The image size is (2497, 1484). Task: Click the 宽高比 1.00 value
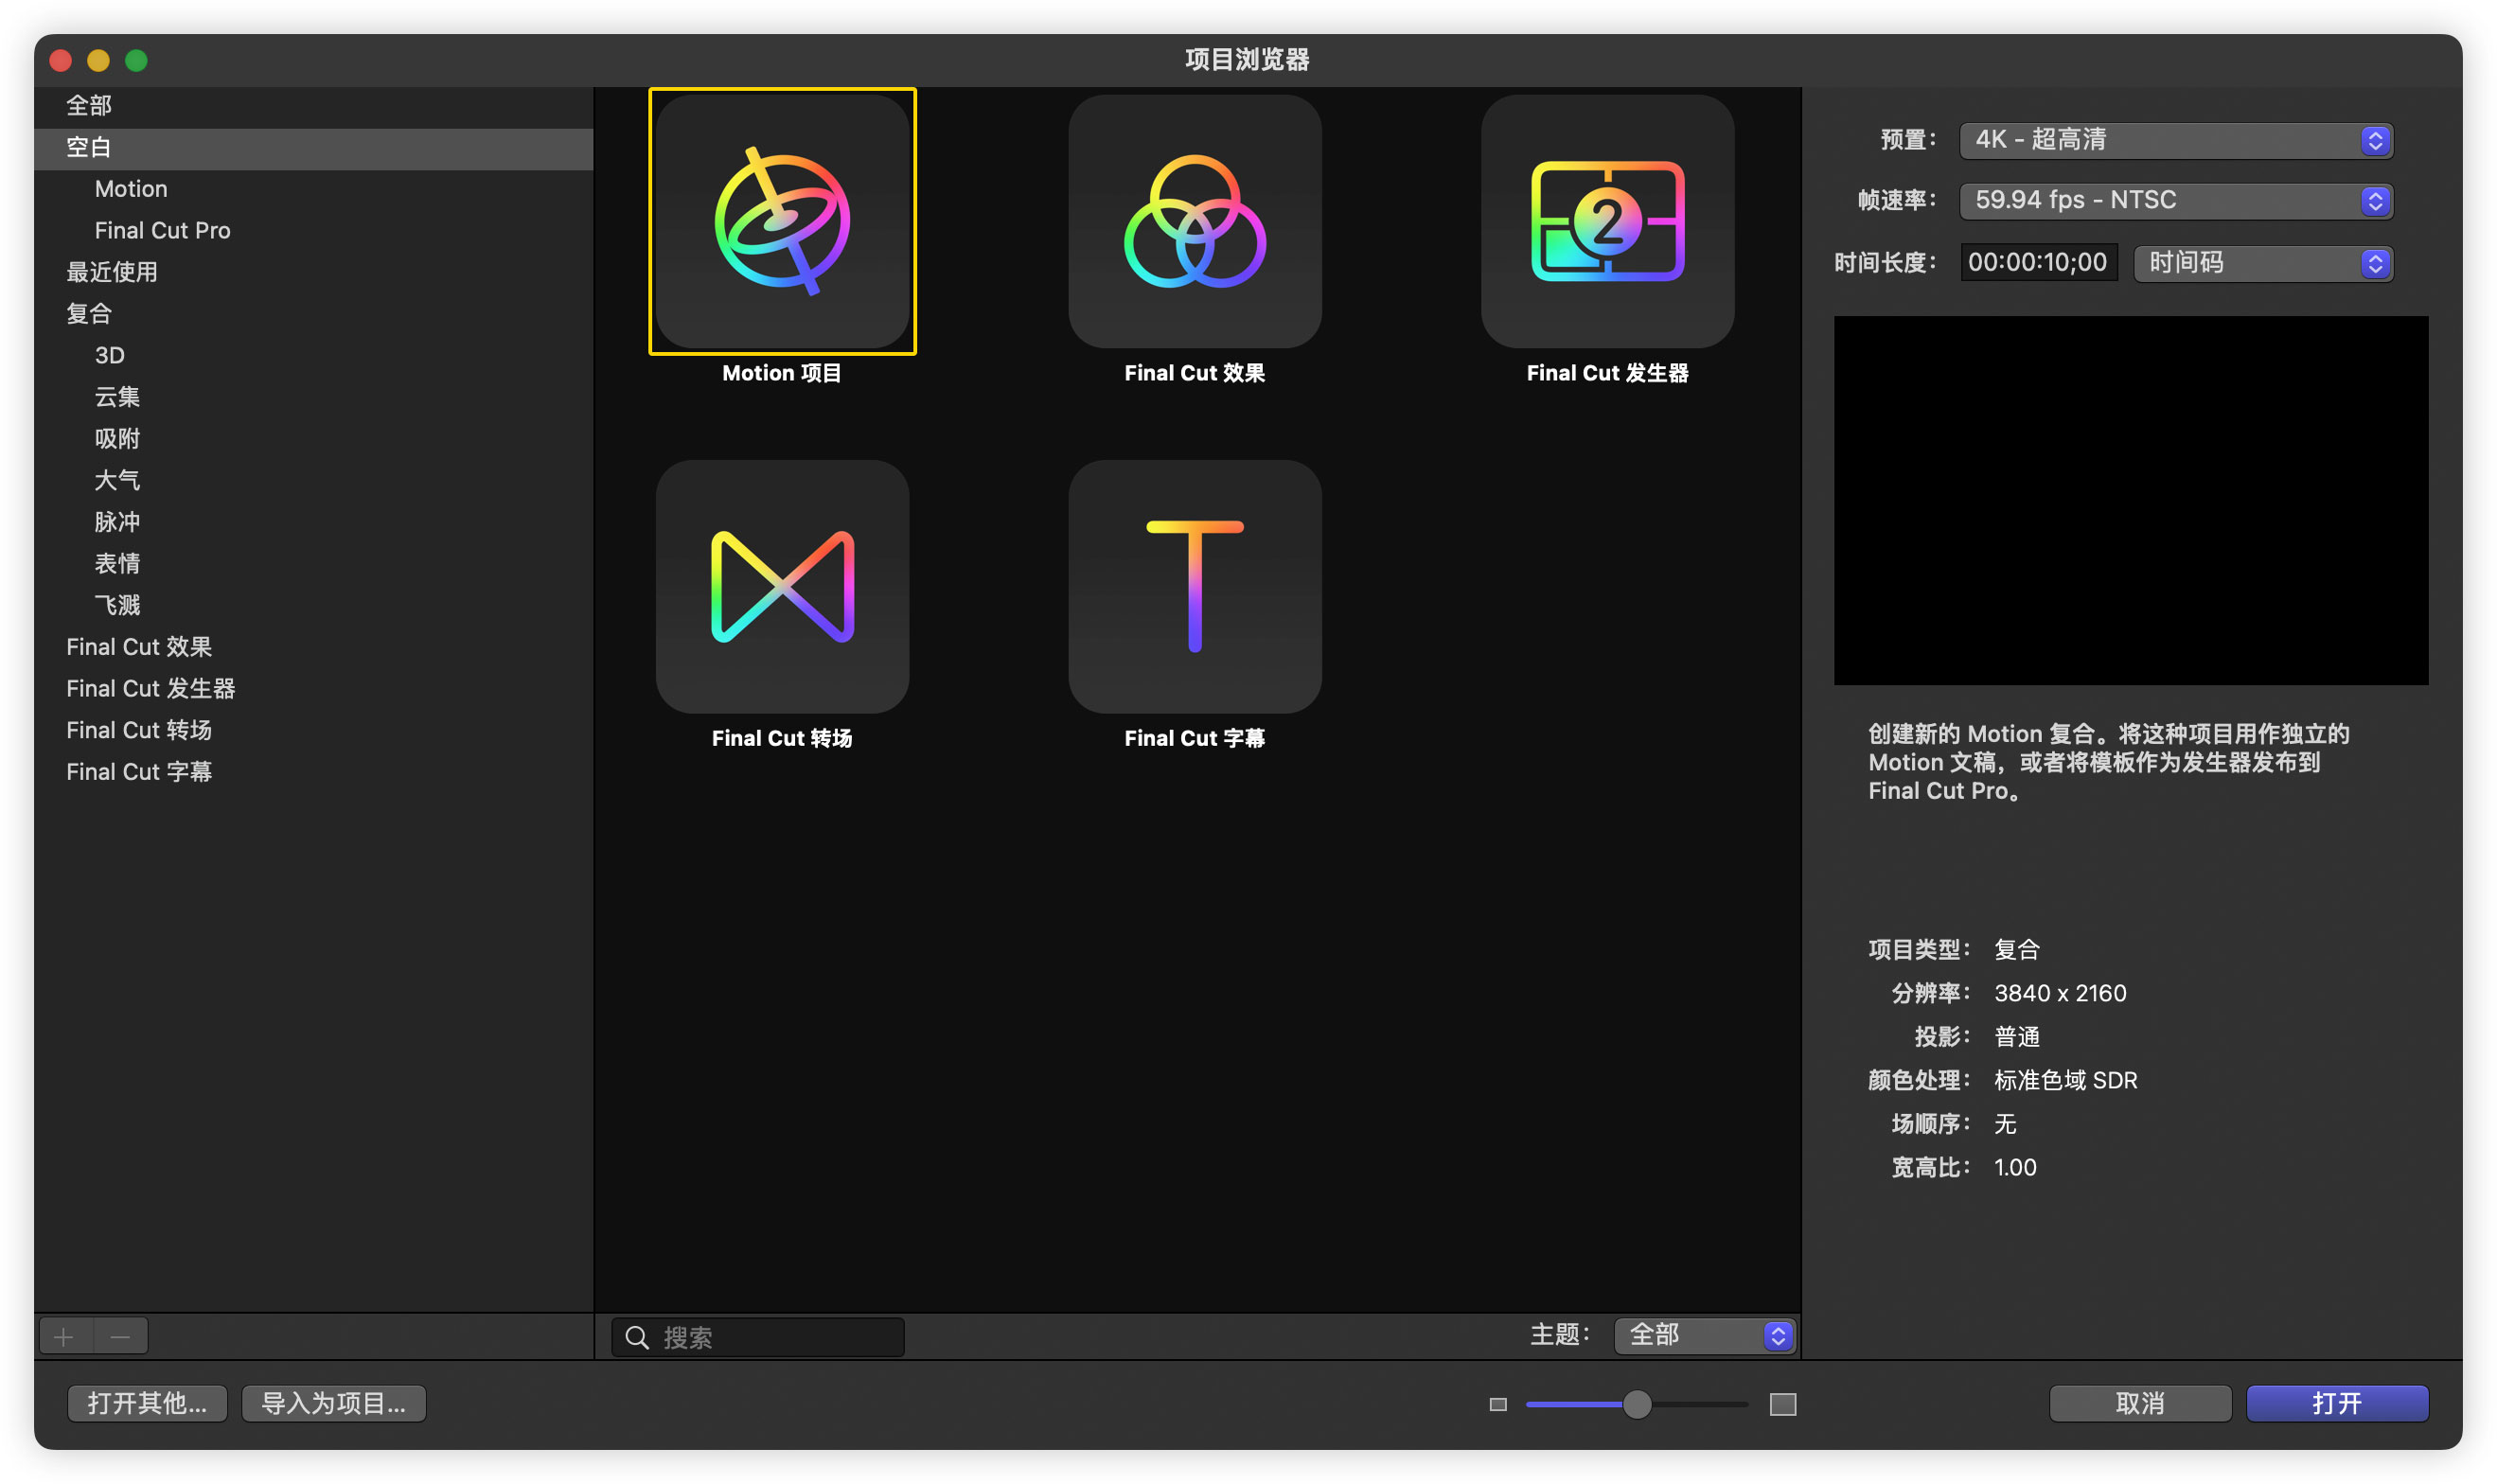(2014, 1167)
